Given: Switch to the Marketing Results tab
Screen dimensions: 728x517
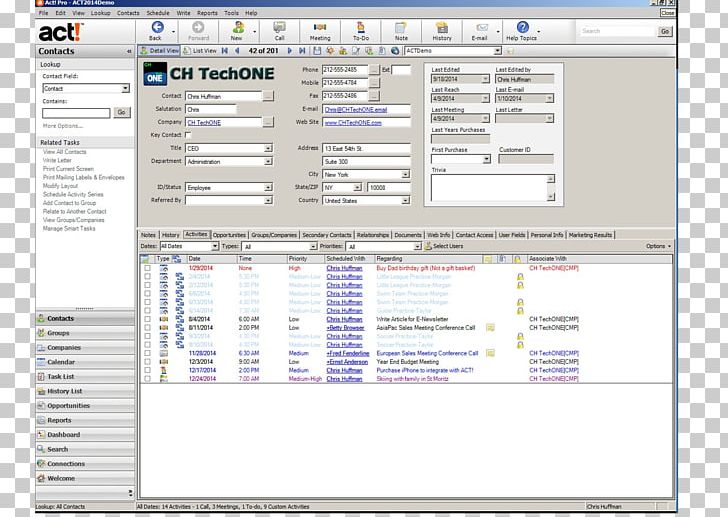Looking at the screenshot, I should point(590,235).
